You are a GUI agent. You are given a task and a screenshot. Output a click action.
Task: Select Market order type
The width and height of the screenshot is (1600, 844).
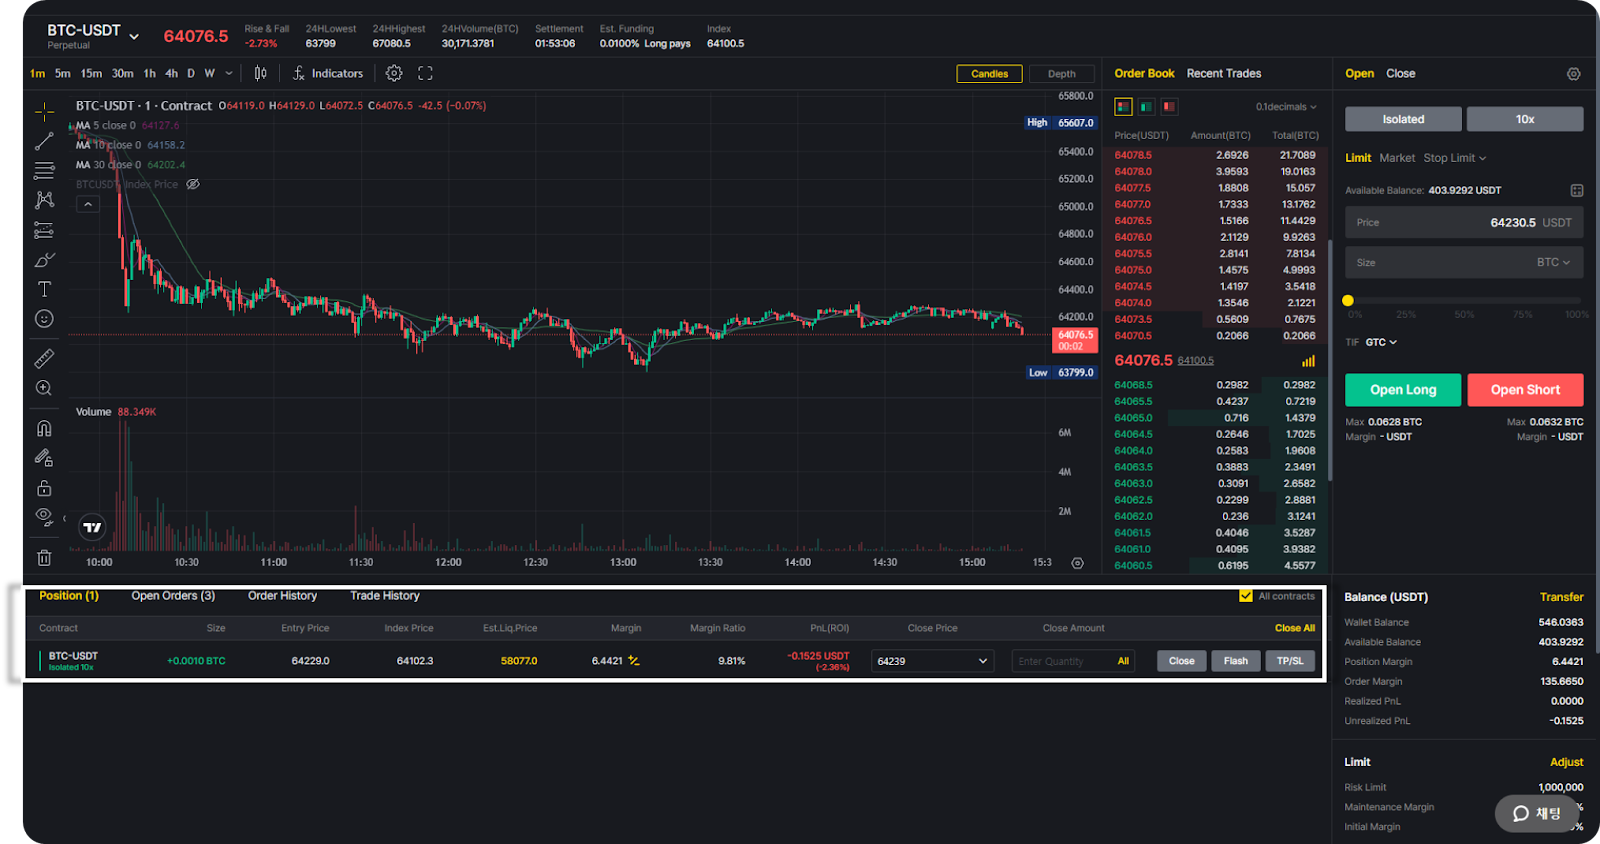(x=1397, y=158)
